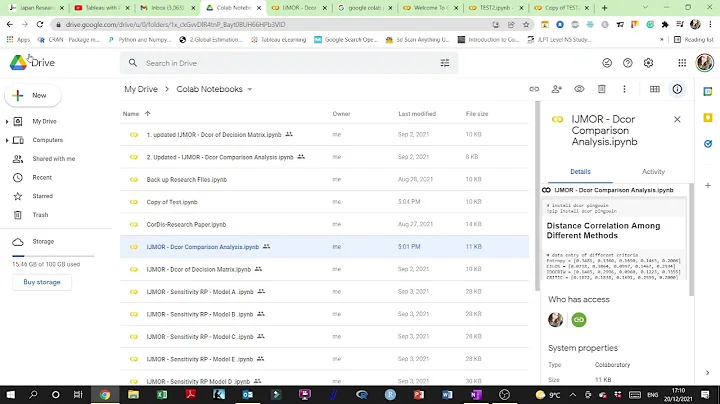
Task: Click the share person-add icon
Action: coord(557,89)
